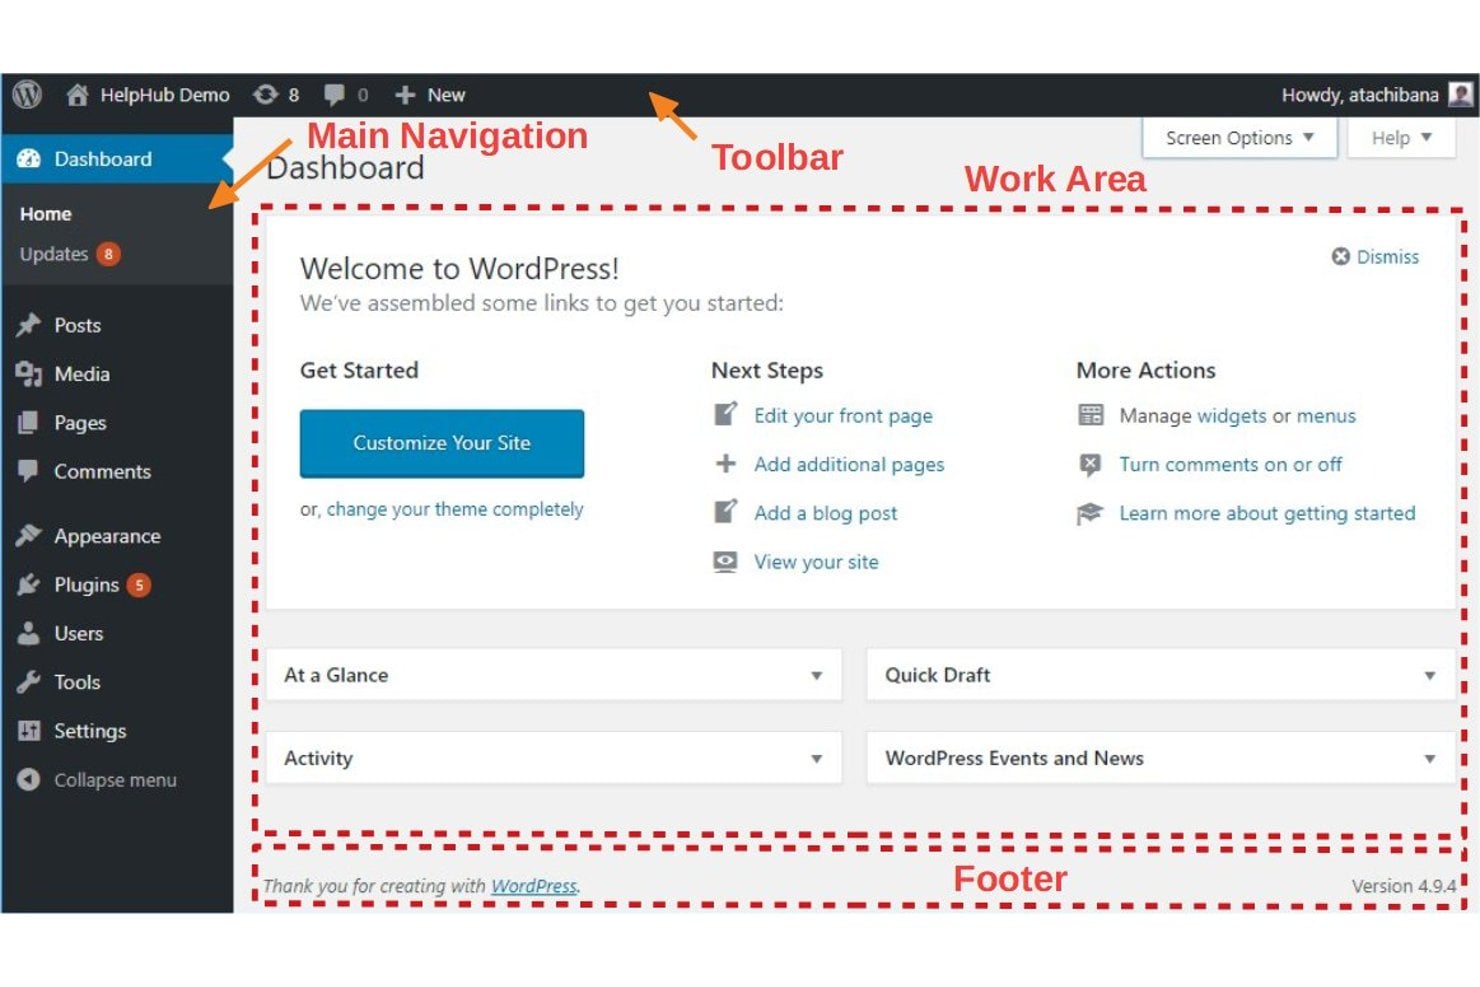Click the Dashboard gauge icon in the sidebar

(x=29, y=159)
